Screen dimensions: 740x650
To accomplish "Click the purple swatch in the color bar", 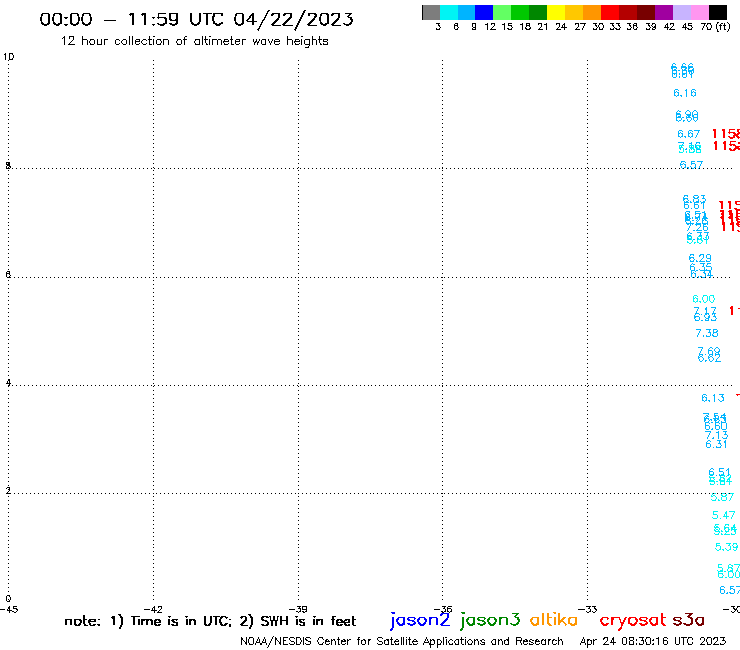I will (x=663, y=12).
